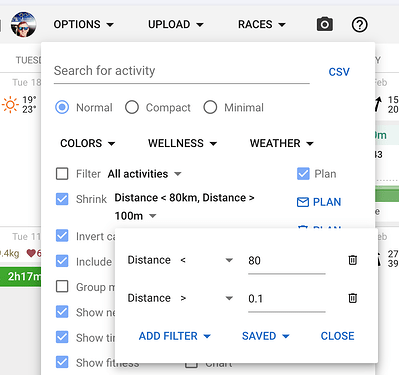The height and width of the screenshot is (375, 399).
Task: Click the camera screenshot icon
Action: [324, 24]
